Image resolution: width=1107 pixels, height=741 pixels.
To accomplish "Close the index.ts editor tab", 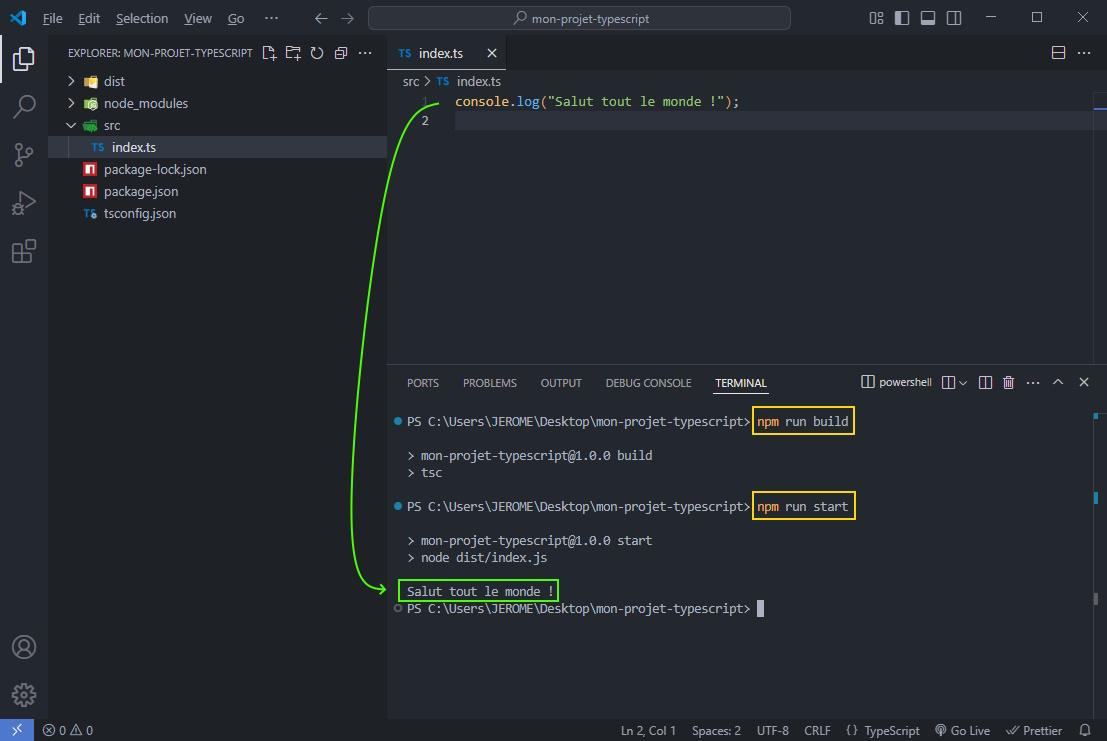I will click(x=492, y=53).
